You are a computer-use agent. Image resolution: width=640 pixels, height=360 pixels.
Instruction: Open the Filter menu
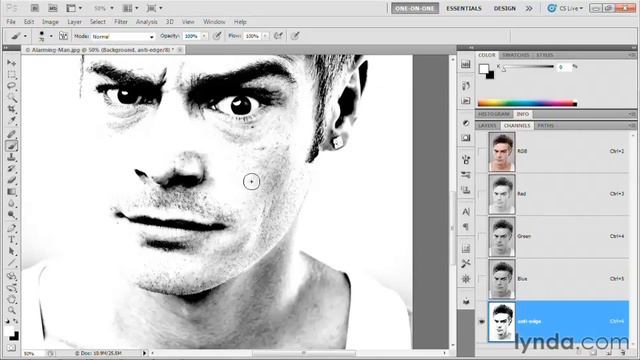[x=121, y=22]
